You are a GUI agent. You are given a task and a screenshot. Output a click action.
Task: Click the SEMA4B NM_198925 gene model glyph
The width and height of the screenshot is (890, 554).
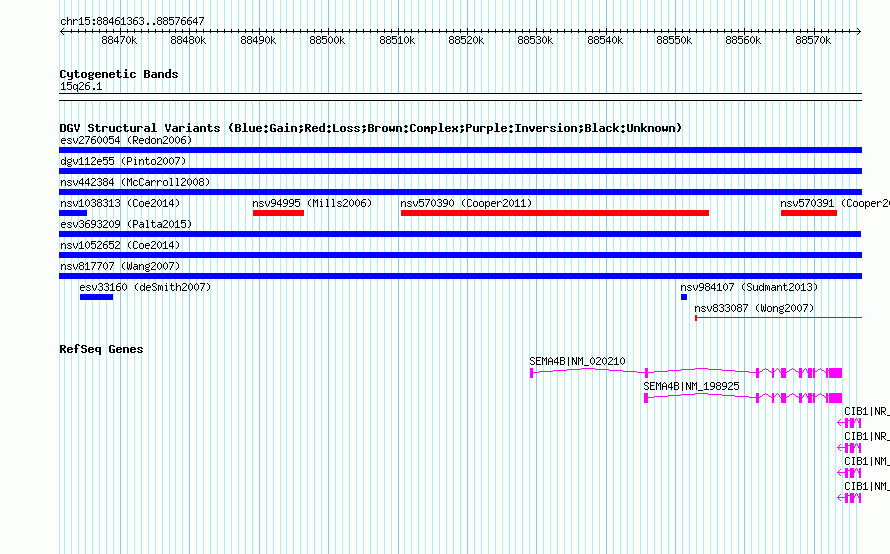click(x=743, y=398)
